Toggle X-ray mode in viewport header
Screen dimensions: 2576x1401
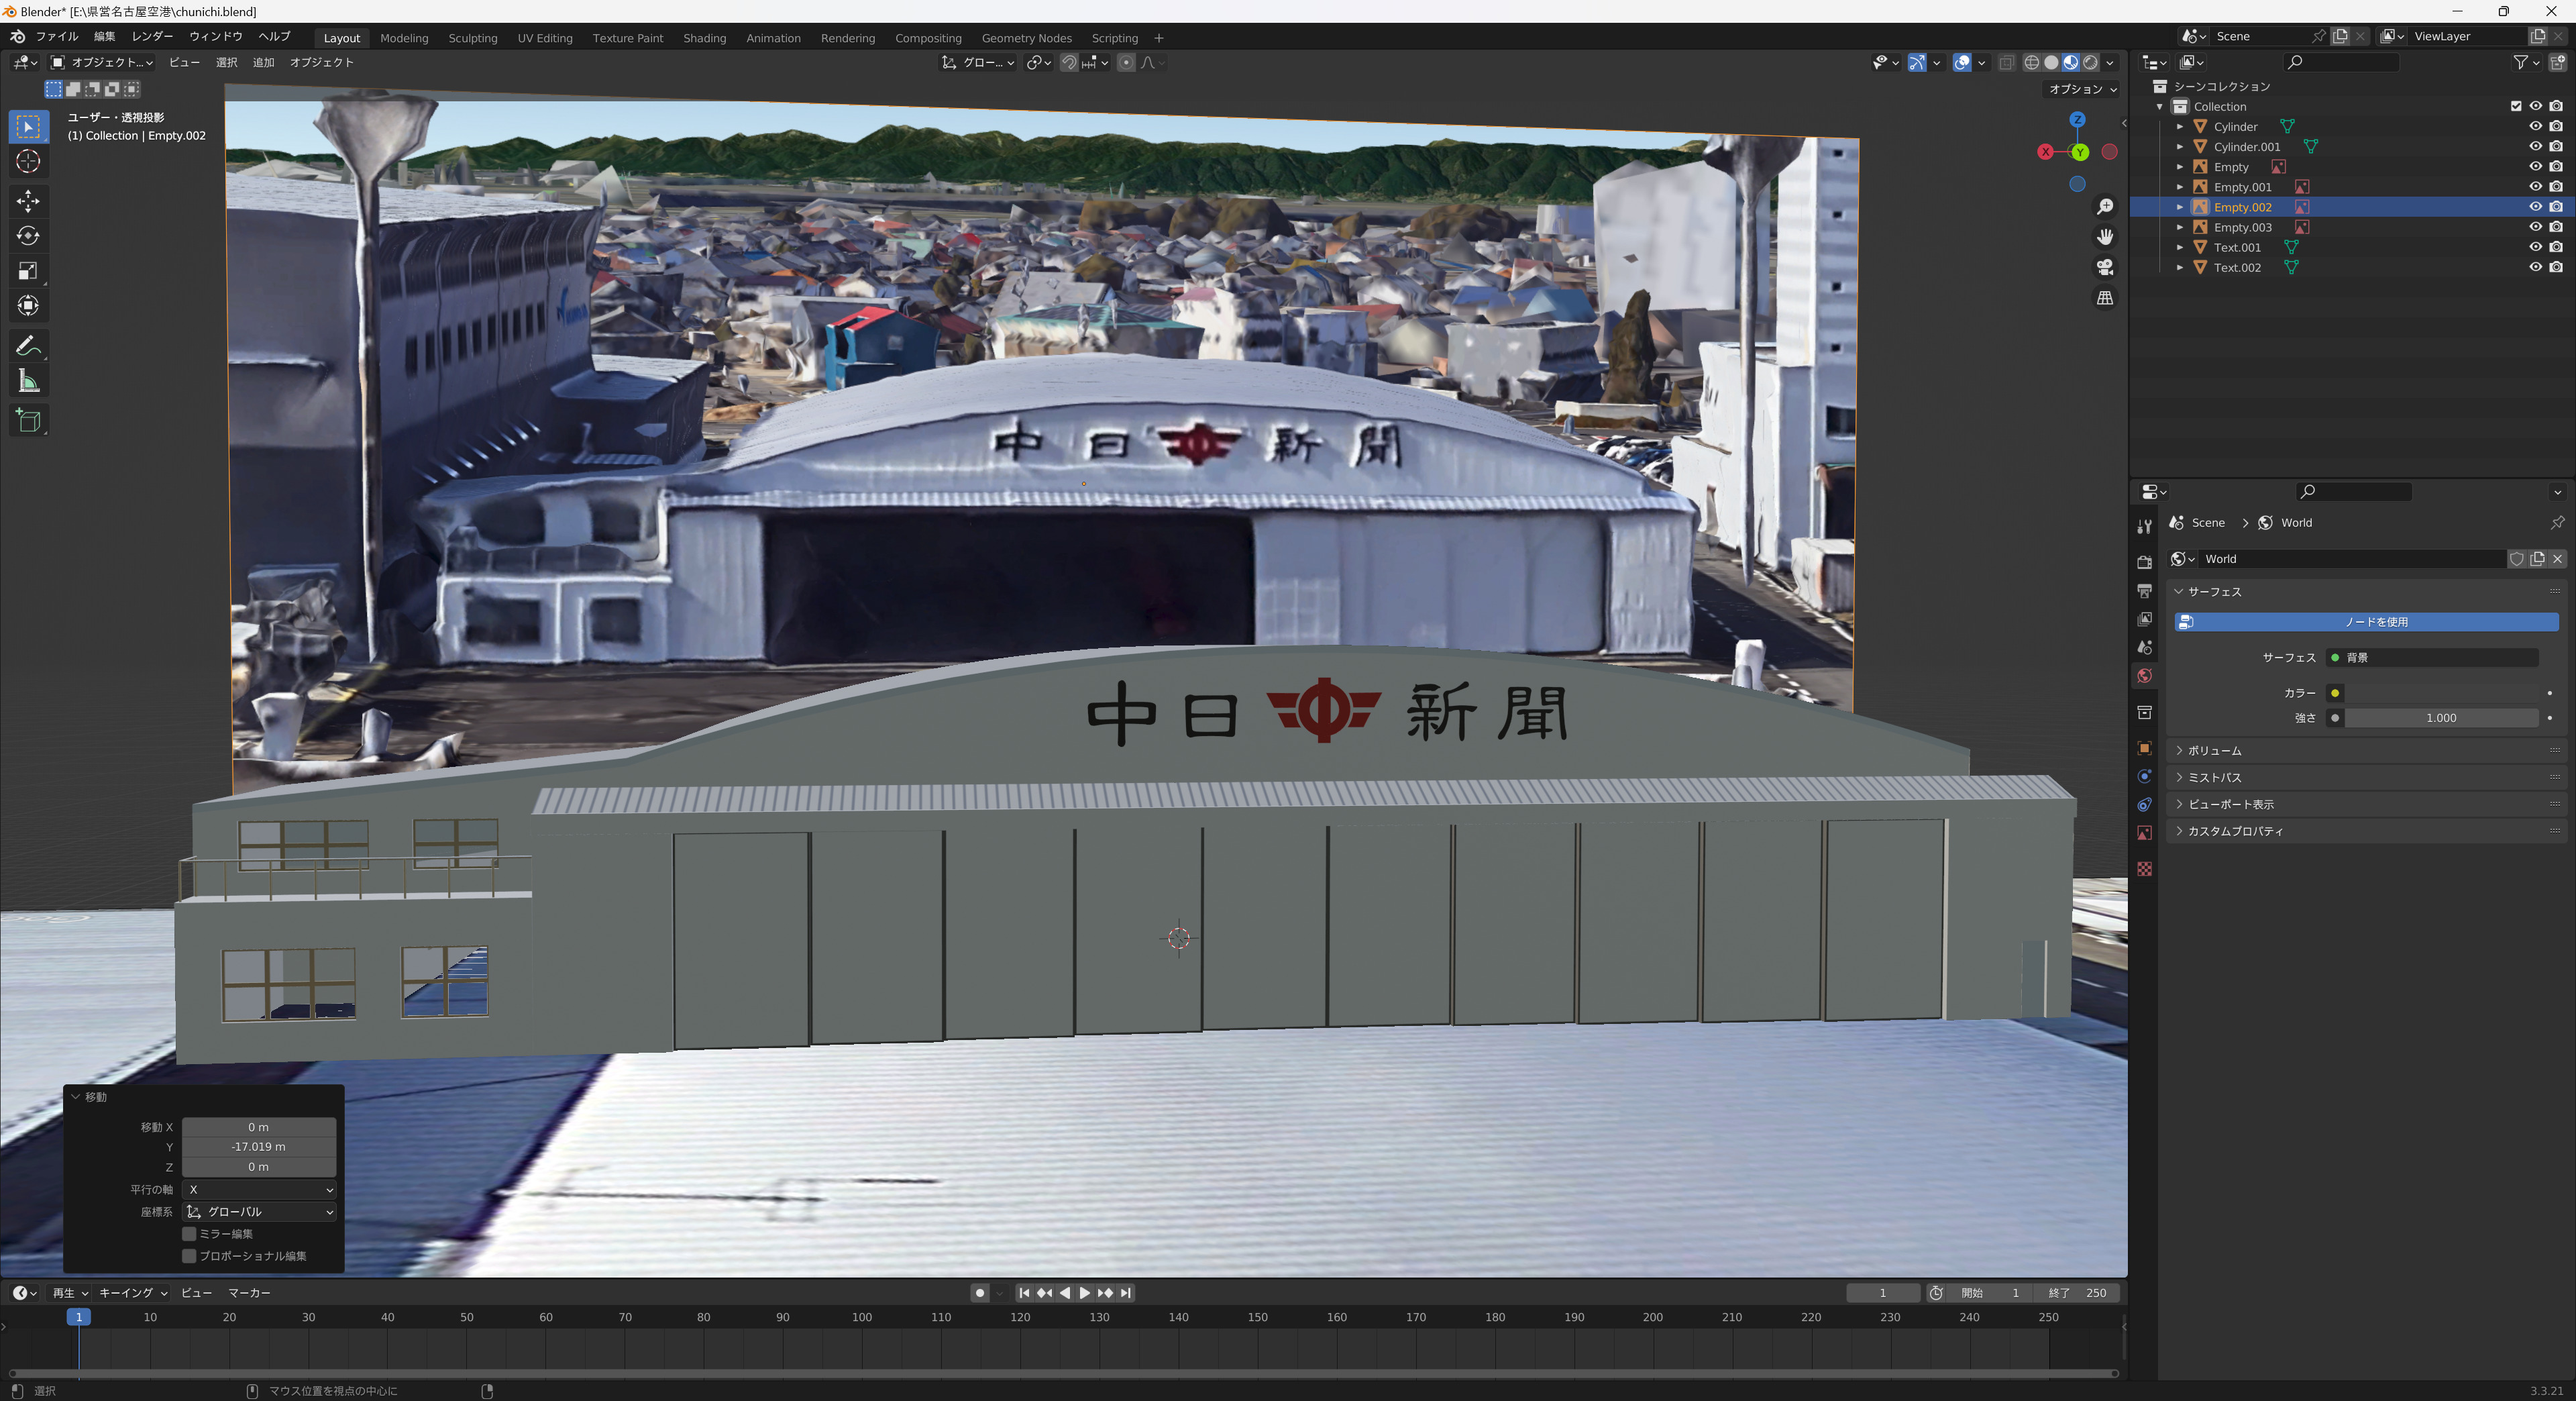[x=2006, y=62]
